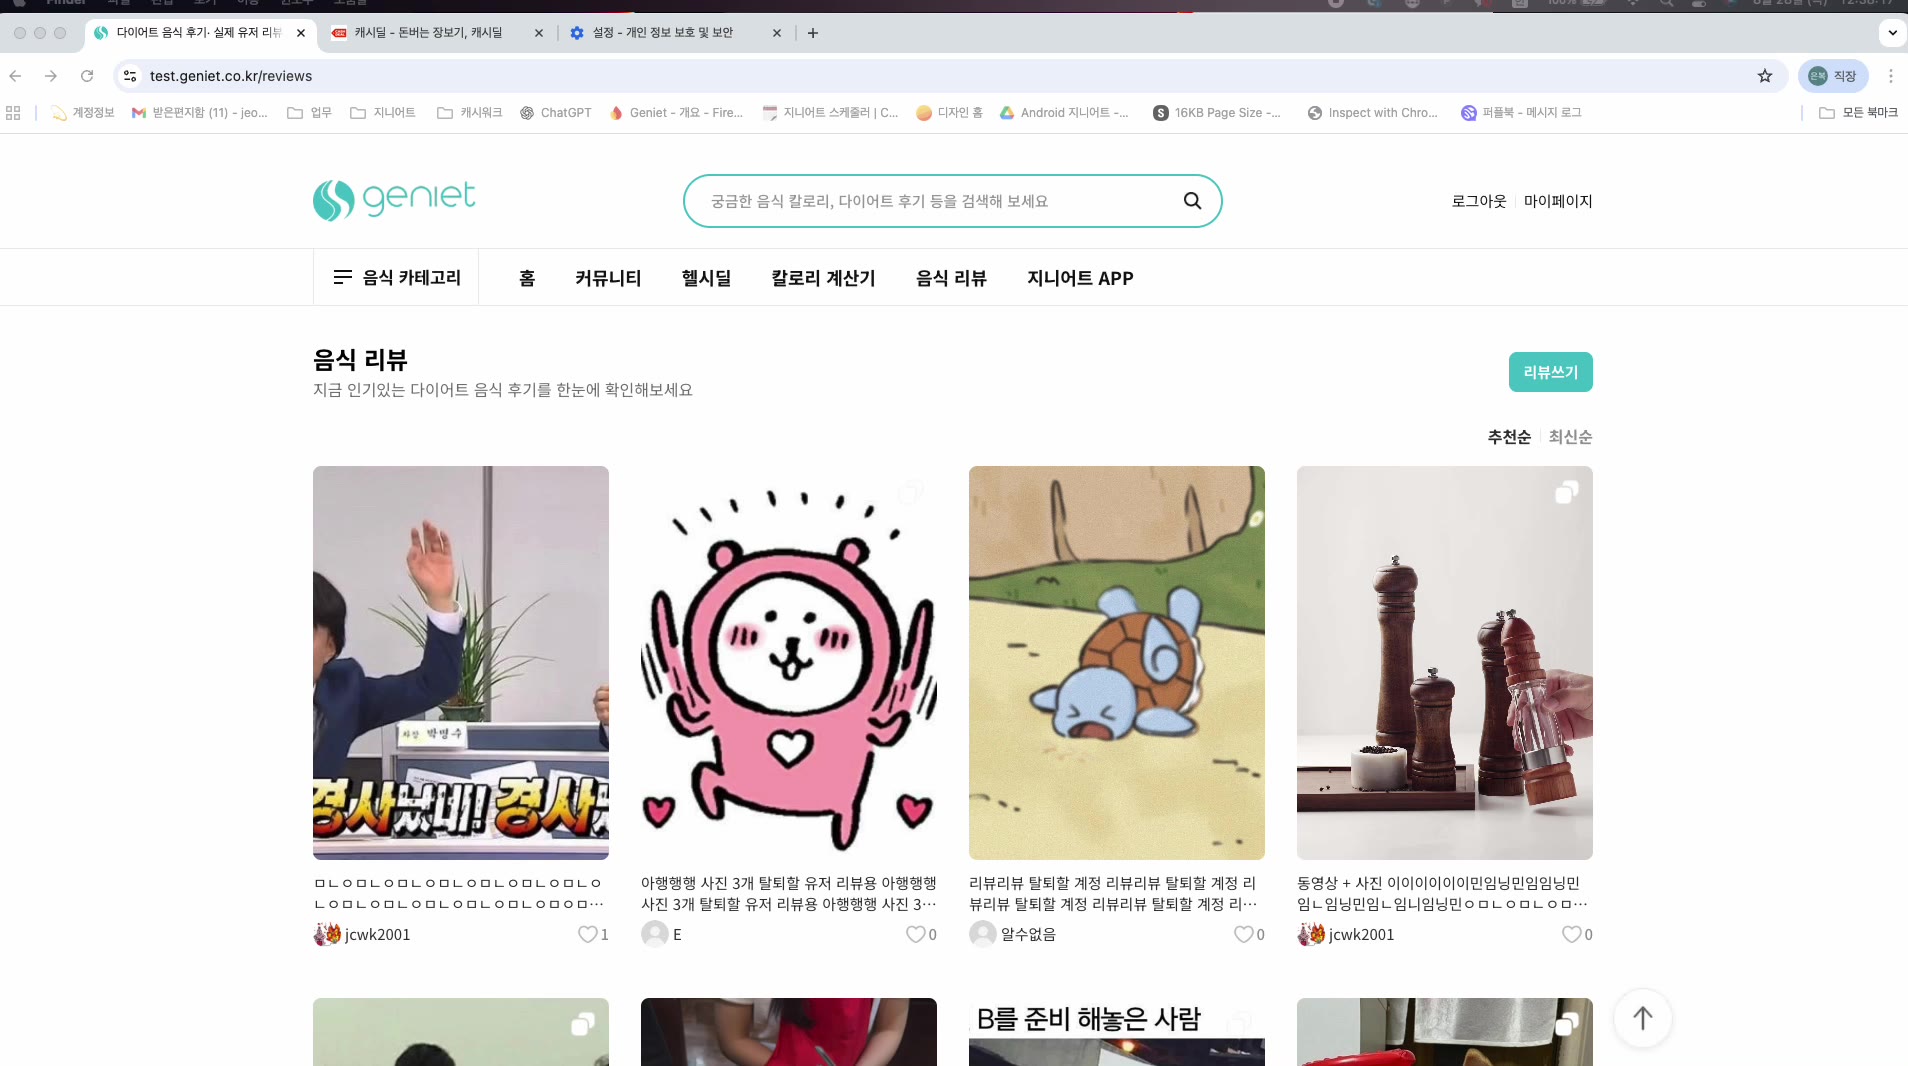Screen dimensions: 1908x1066
Task: Click the geniet logo
Action: pos(394,200)
